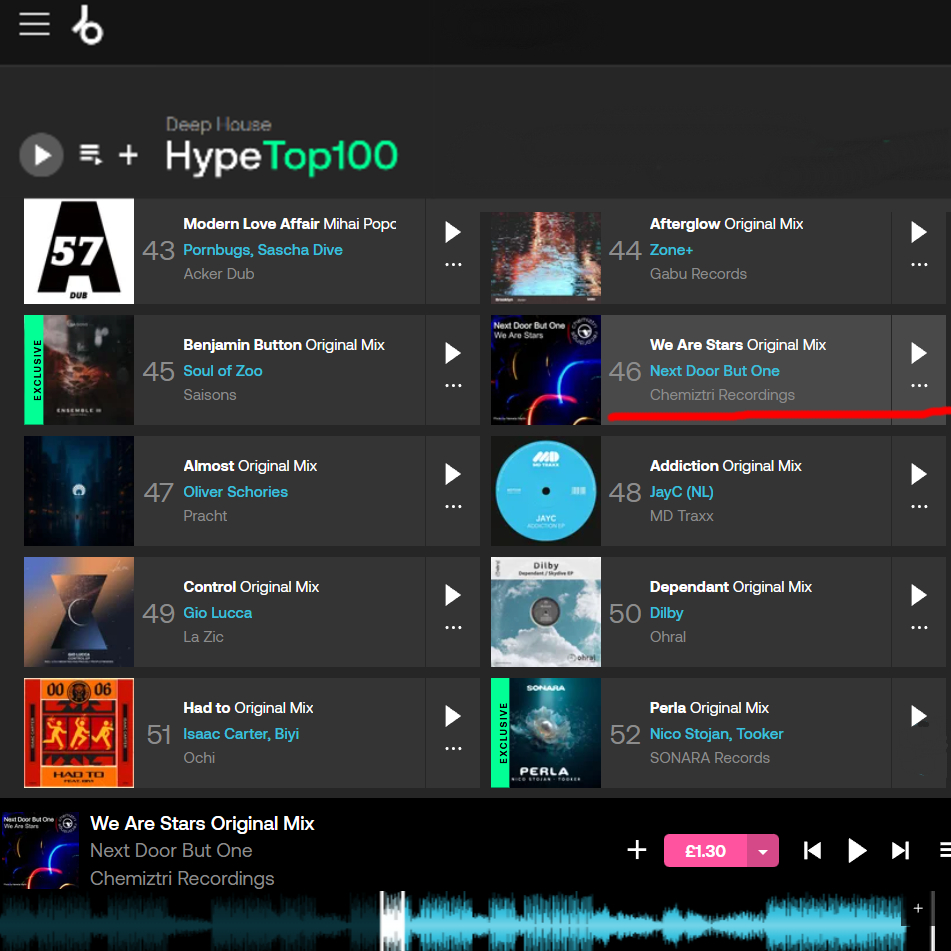Viewport: 951px width, 951px height.
Task: Add current player track to playlist
Action: [636, 850]
